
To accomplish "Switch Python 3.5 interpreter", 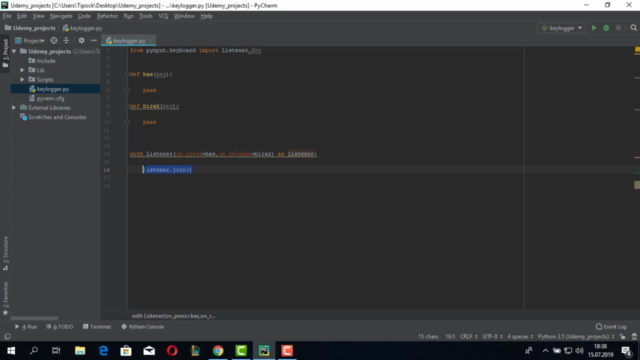I will click(x=576, y=337).
